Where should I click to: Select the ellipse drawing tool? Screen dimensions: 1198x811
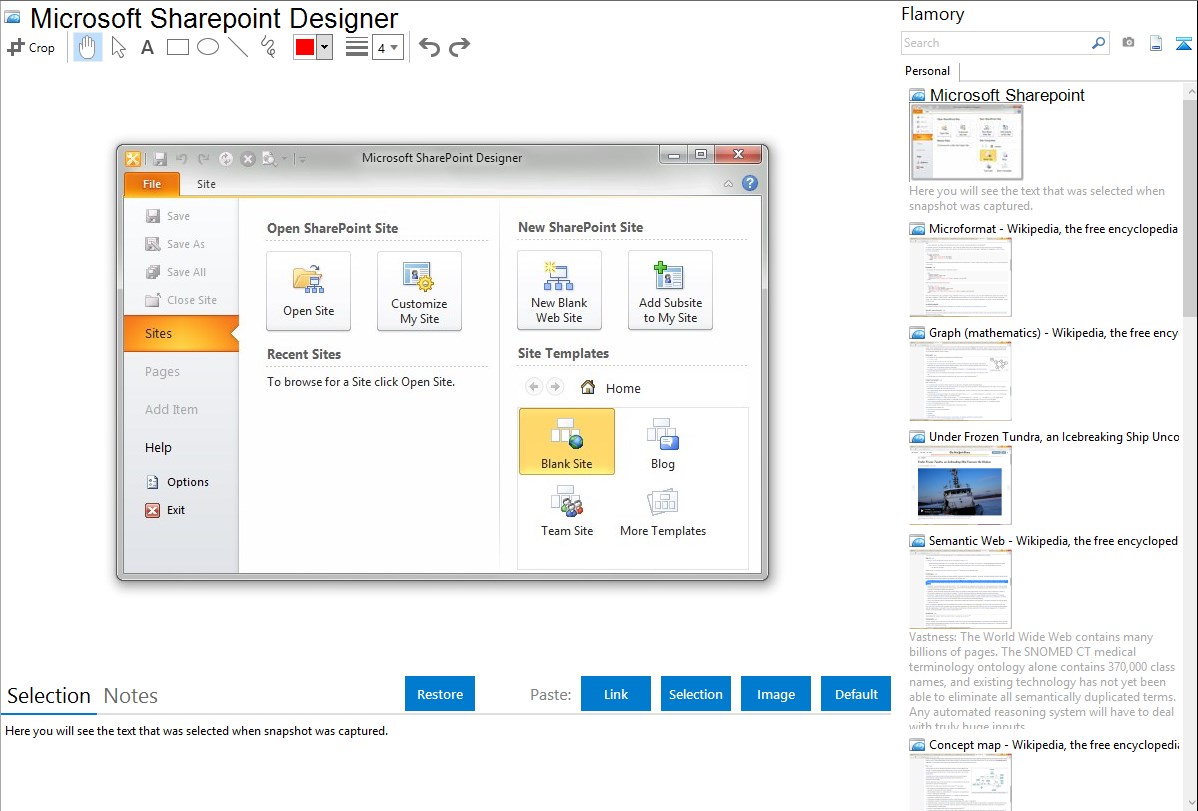(x=208, y=47)
